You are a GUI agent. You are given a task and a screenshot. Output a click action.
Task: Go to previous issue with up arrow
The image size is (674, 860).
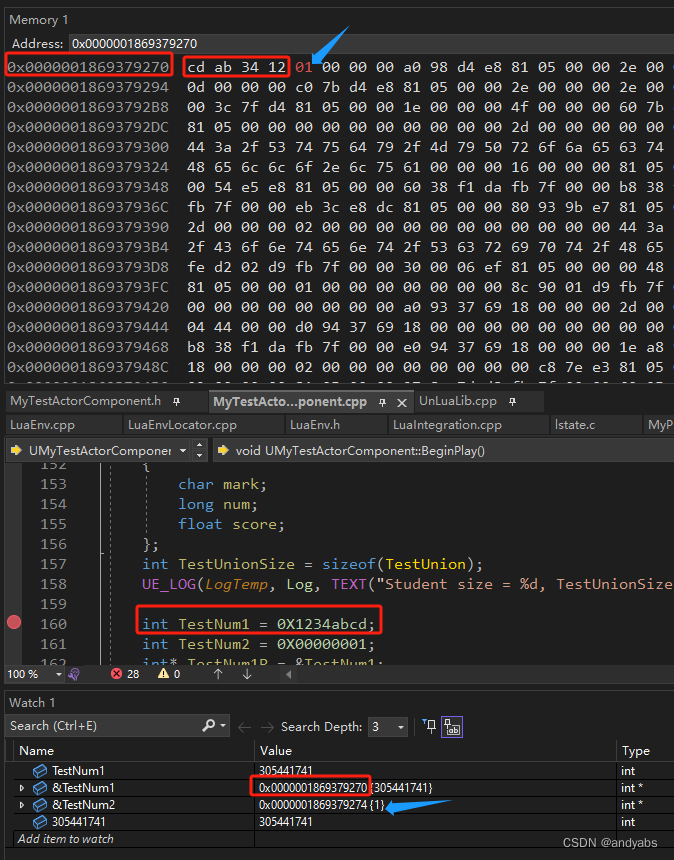[218, 674]
